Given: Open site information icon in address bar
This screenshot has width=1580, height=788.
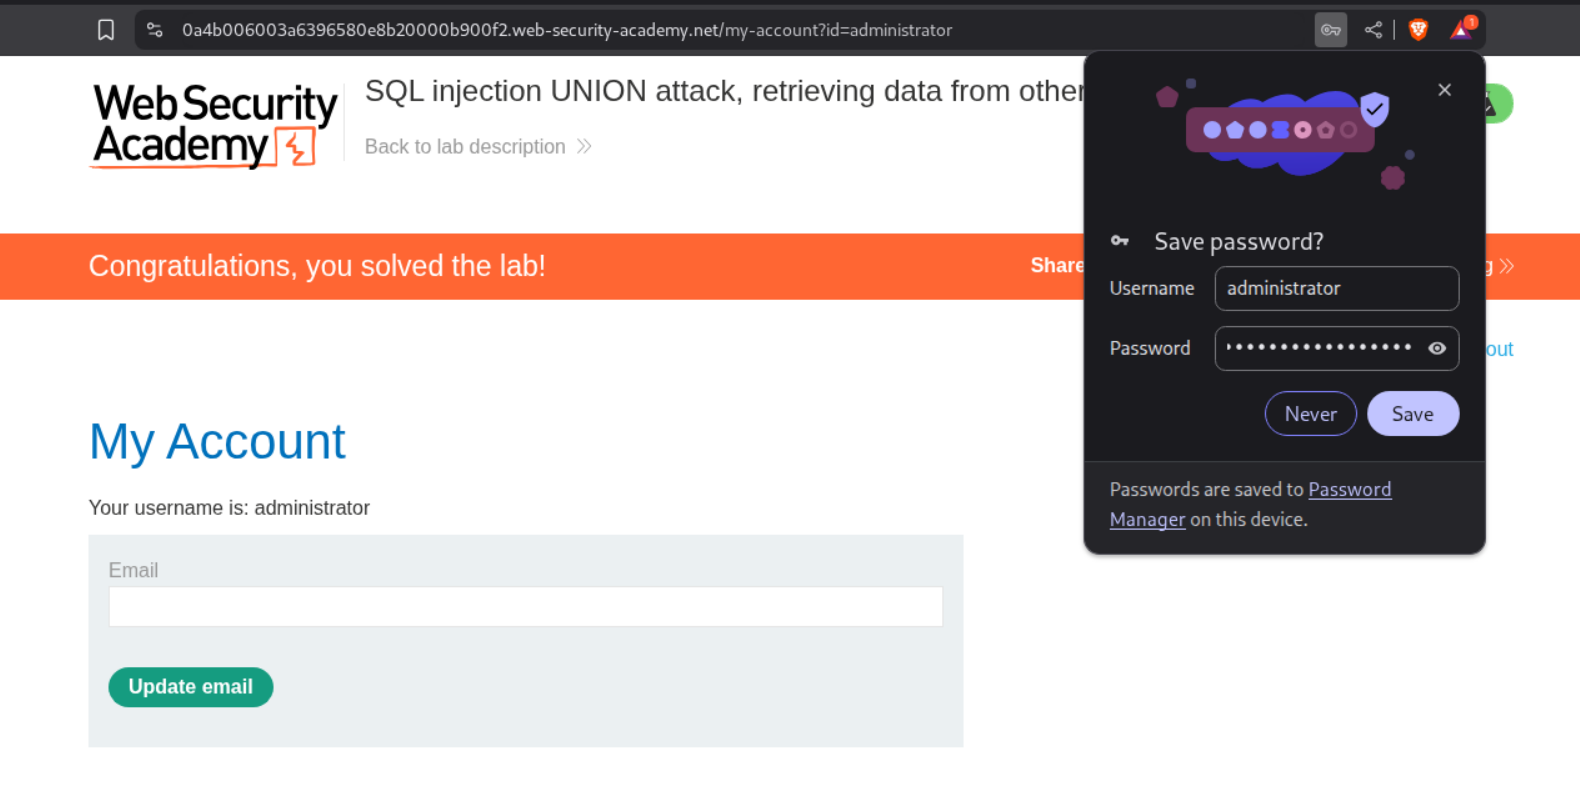Looking at the screenshot, I should pos(155,30).
